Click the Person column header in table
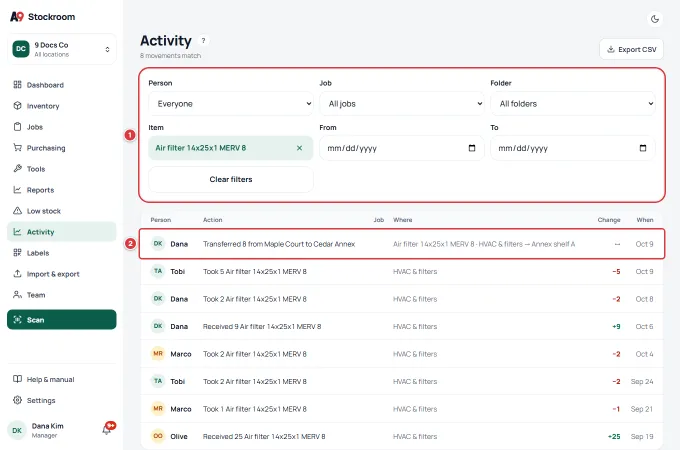 160,220
